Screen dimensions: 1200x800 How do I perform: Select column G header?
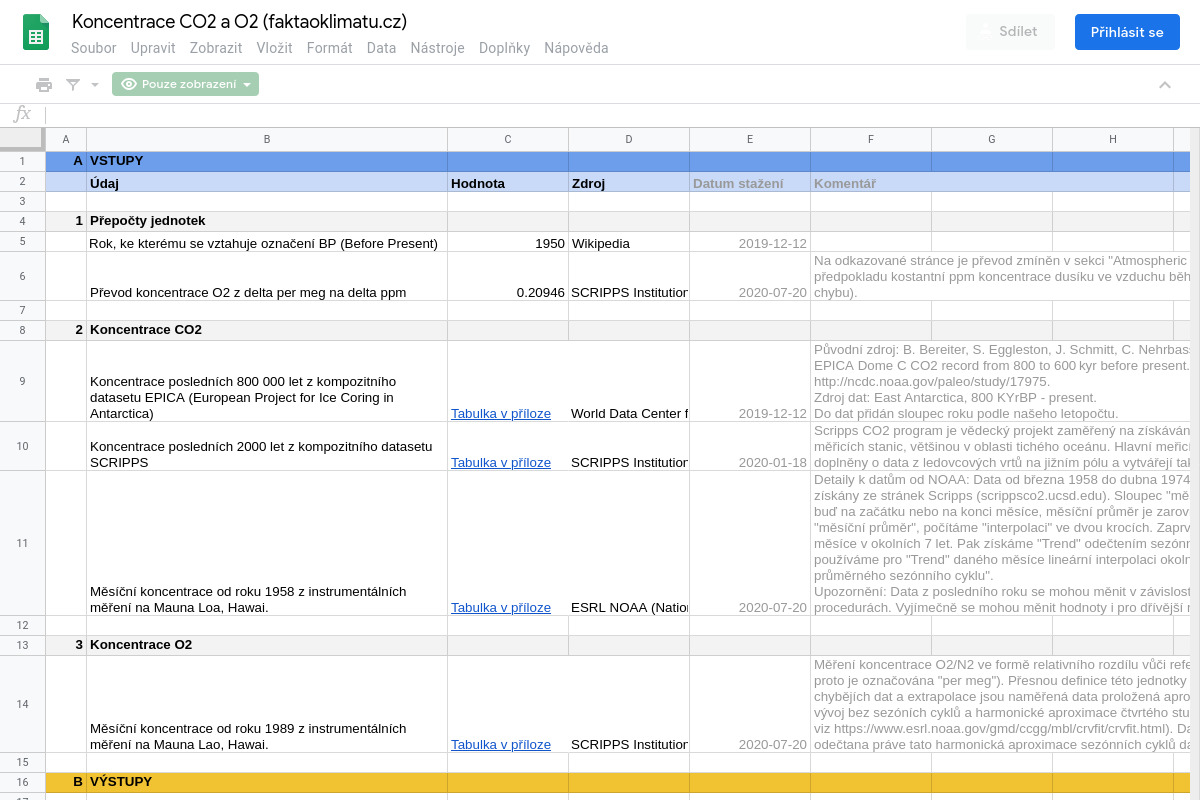pos(992,139)
